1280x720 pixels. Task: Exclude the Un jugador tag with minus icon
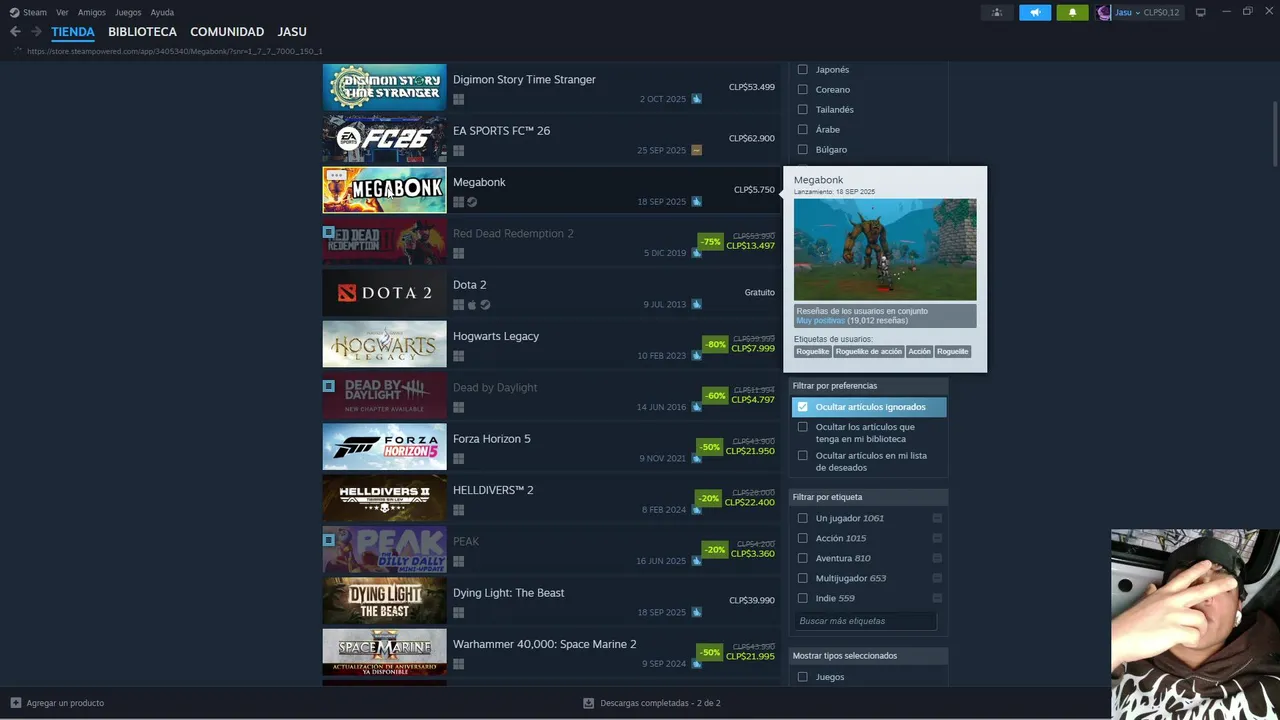point(937,518)
